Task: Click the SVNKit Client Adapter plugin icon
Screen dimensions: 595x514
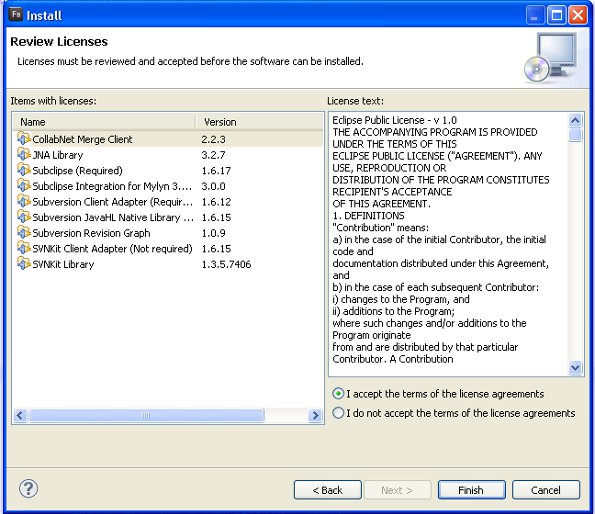Action: (x=24, y=248)
